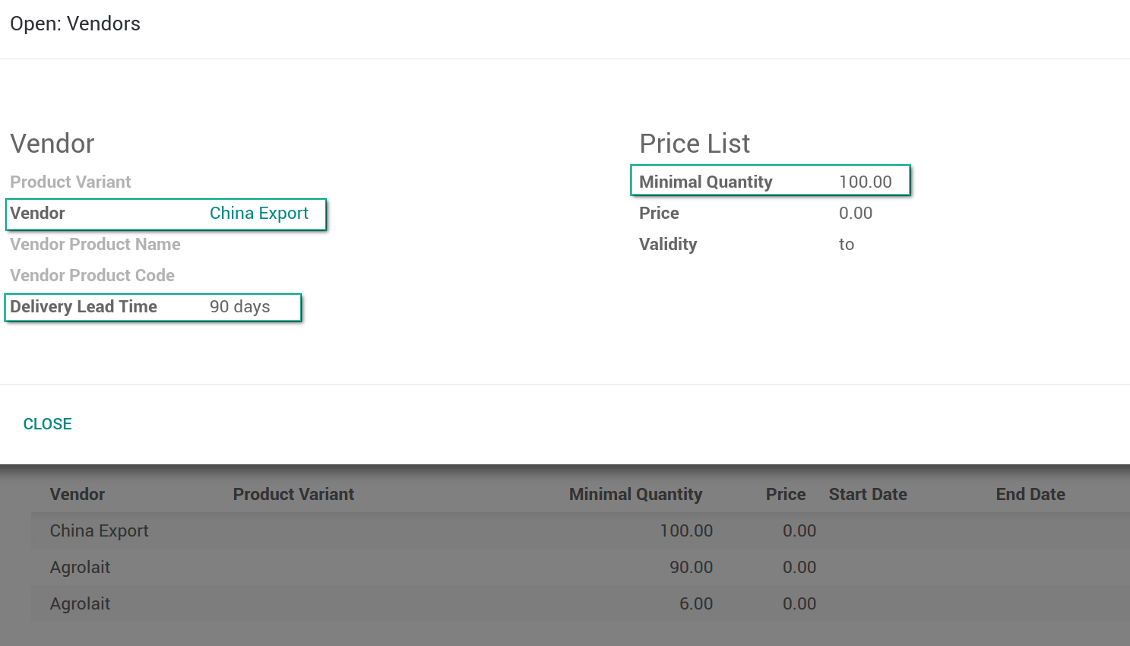Click the End Date column header

click(1030, 494)
